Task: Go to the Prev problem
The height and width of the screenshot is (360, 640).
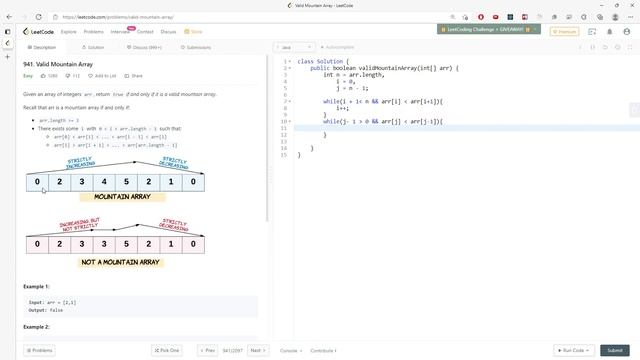Action: pos(207,350)
